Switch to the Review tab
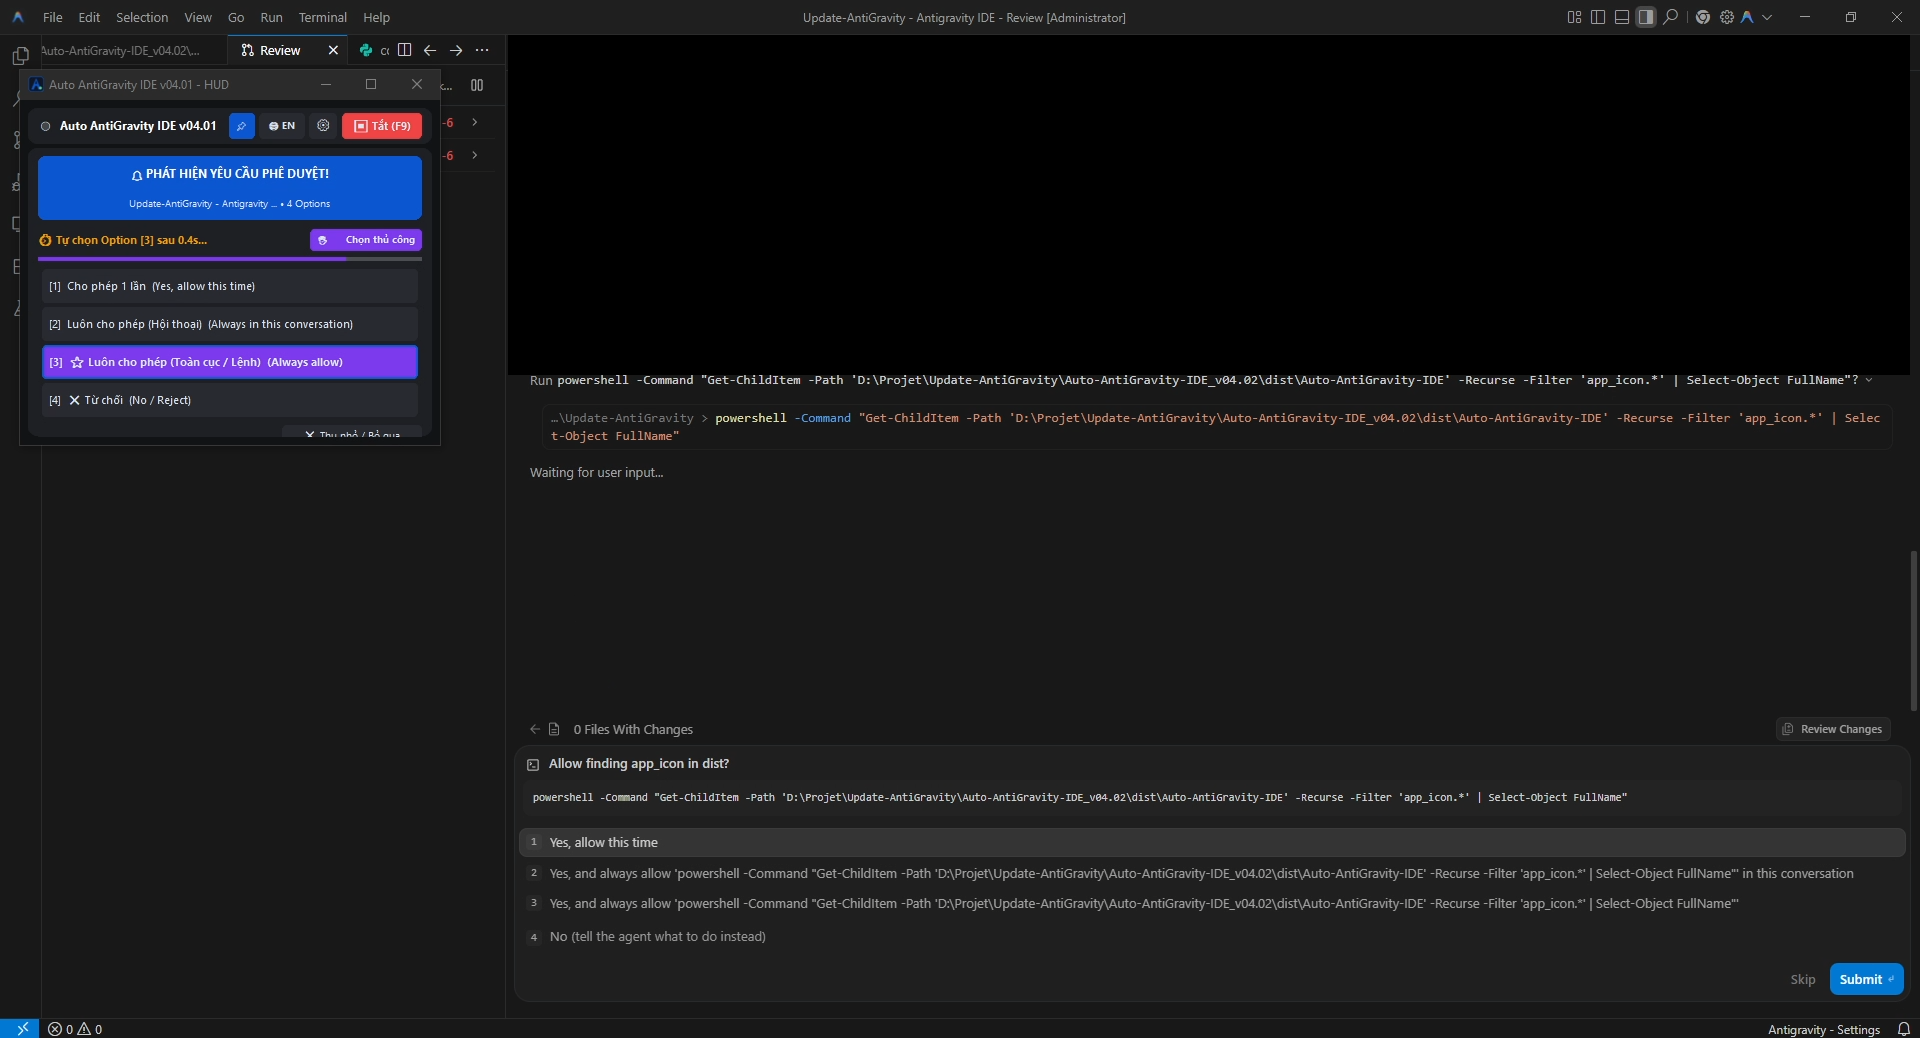The image size is (1920, 1038). point(280,50)
